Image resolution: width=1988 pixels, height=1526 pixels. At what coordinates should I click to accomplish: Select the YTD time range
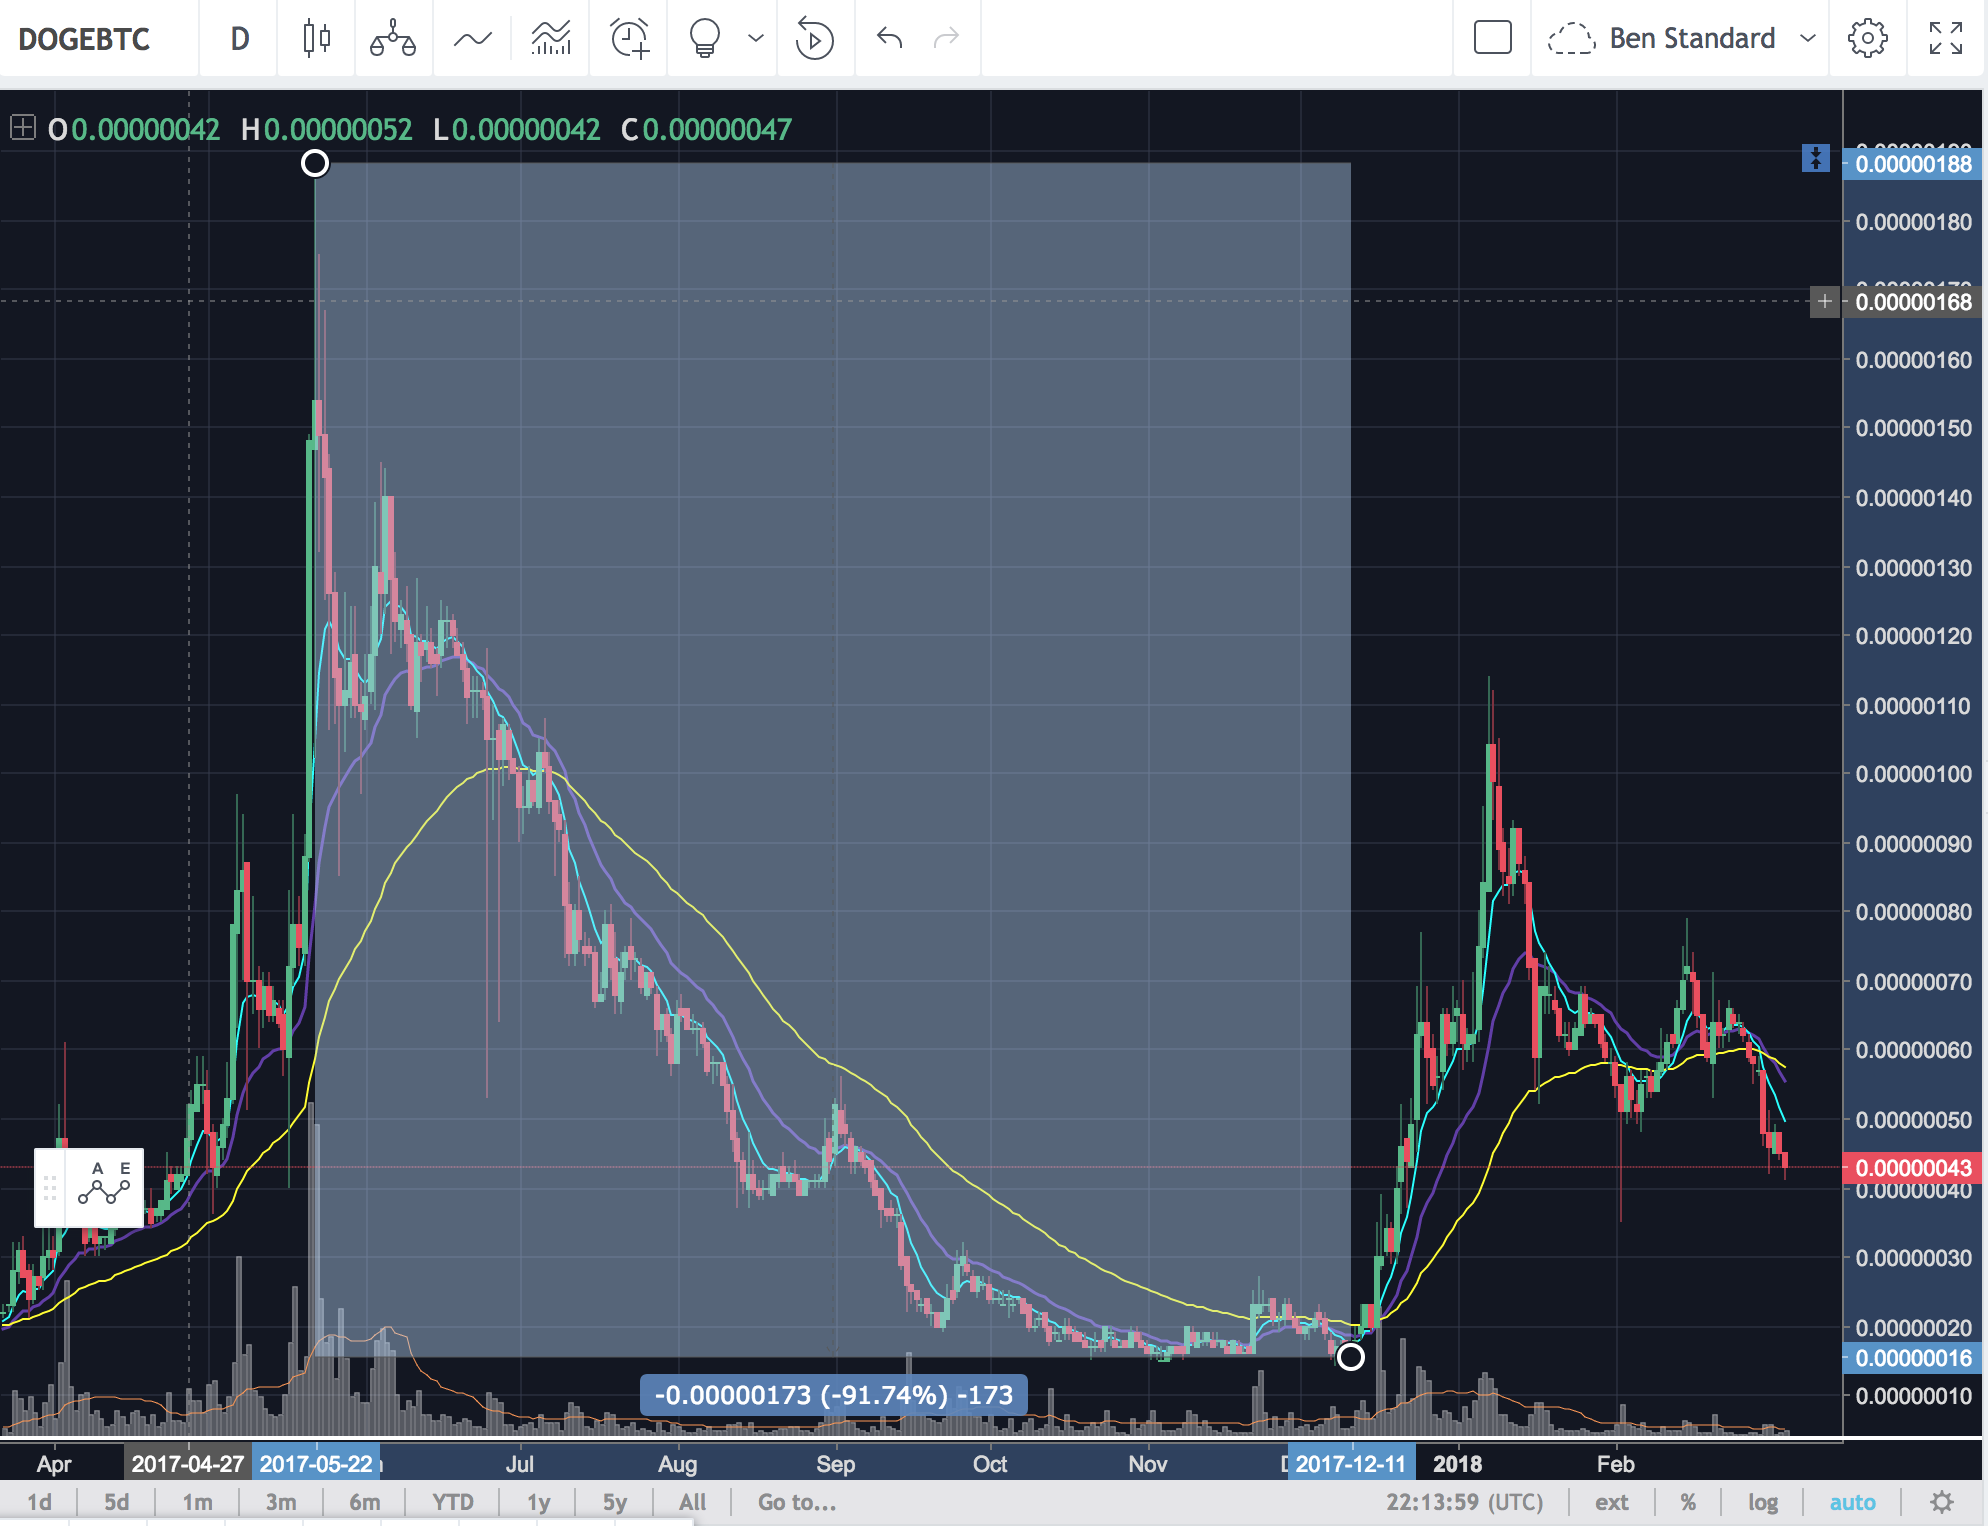[x=452, y=1502]
